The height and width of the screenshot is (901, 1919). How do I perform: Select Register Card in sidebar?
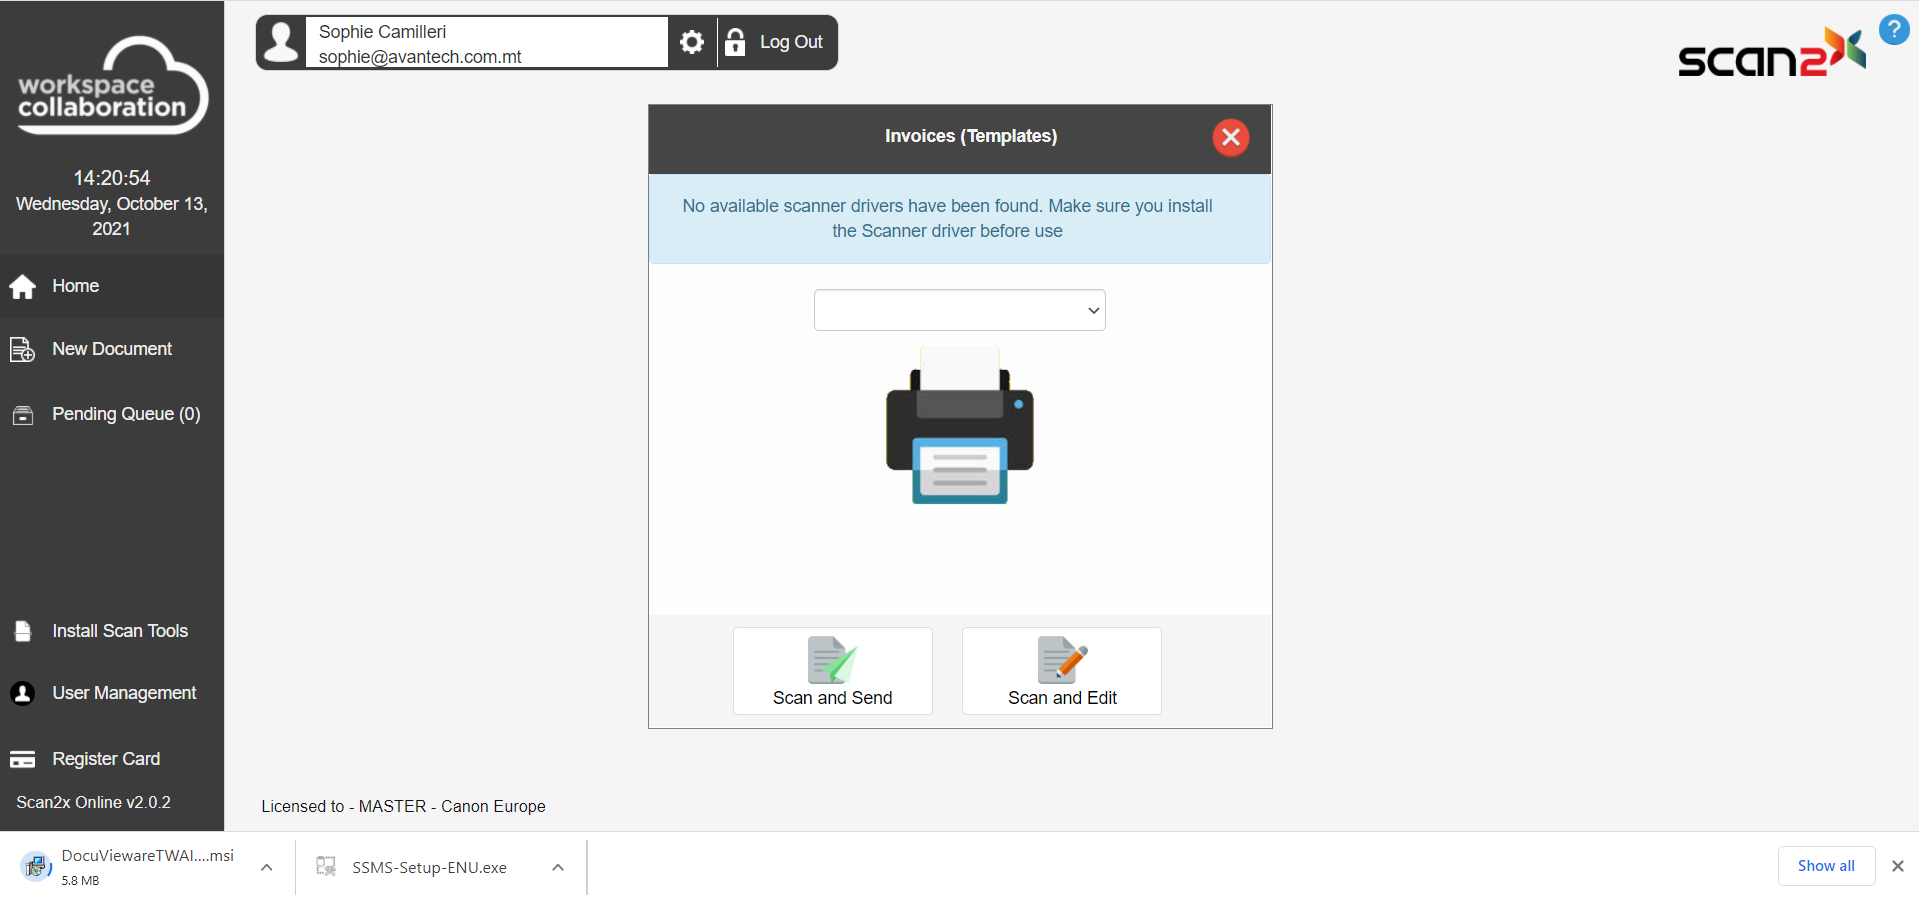click(105, 759)
